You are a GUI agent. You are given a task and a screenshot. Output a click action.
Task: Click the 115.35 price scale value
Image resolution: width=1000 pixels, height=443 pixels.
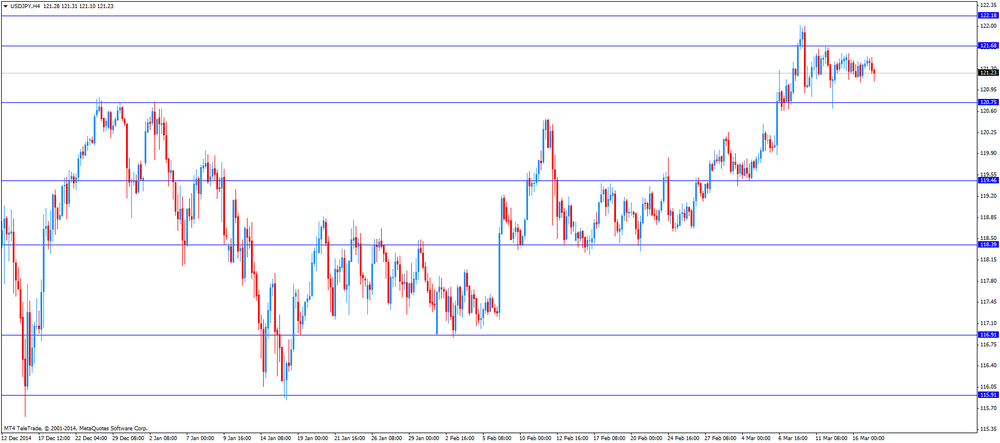pos(988,429)
